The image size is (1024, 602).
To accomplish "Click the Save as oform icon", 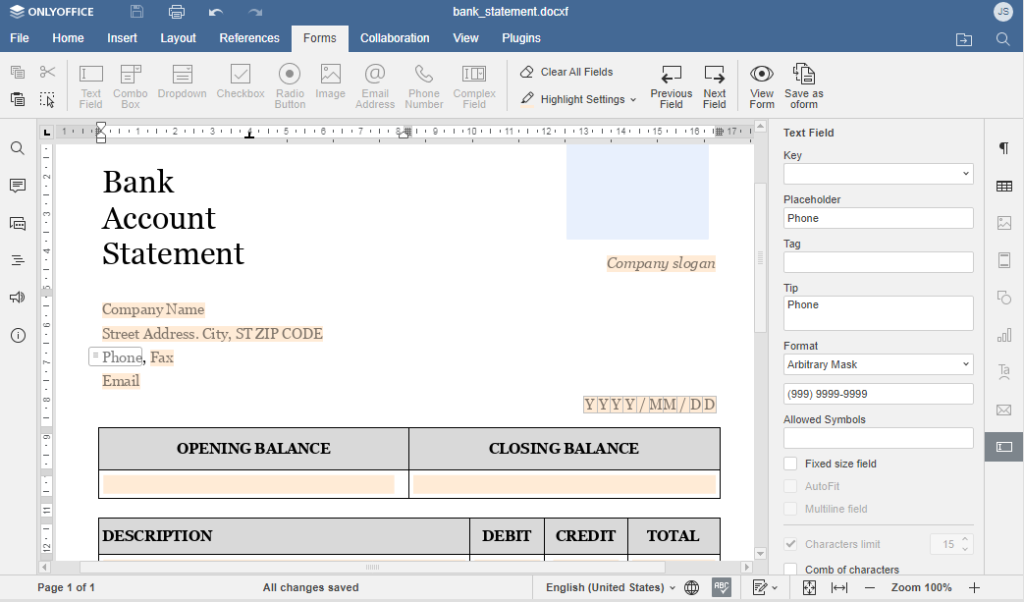I will click(x=803, y=85).
